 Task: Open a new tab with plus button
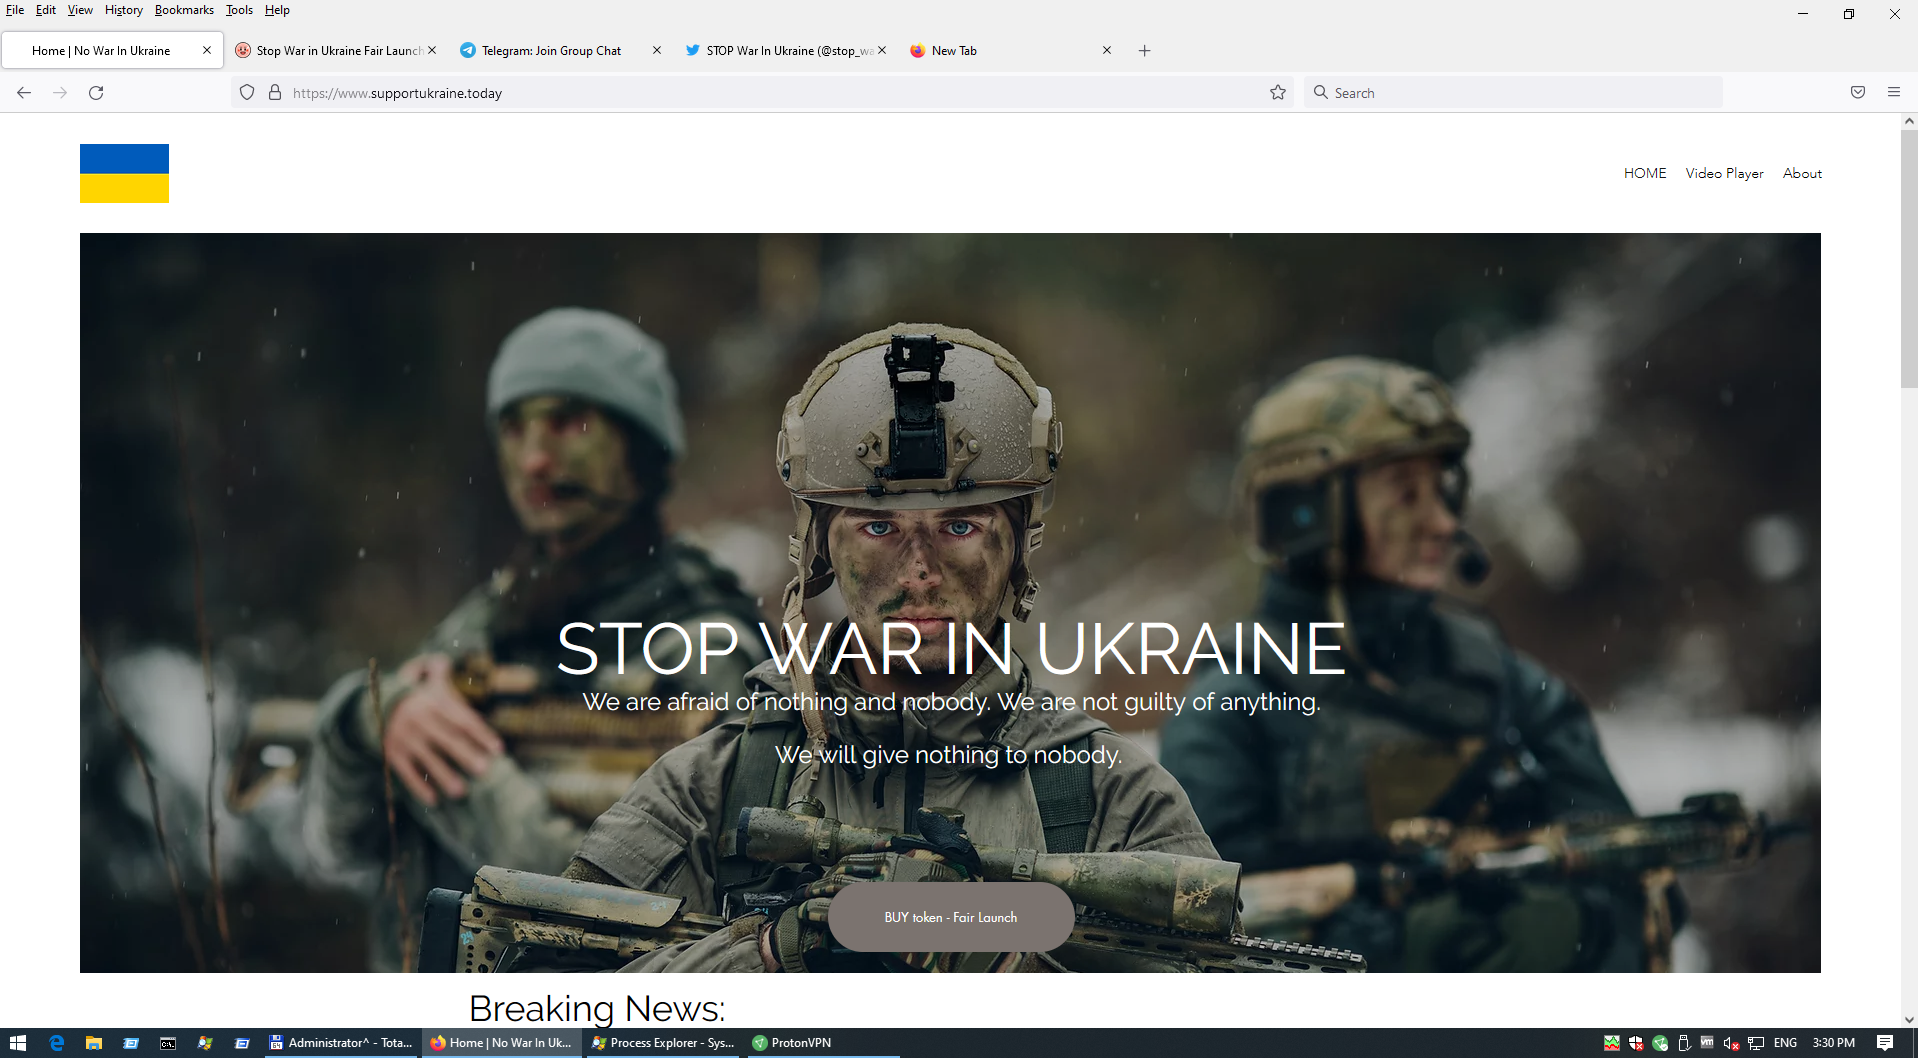coord(1145,51)
